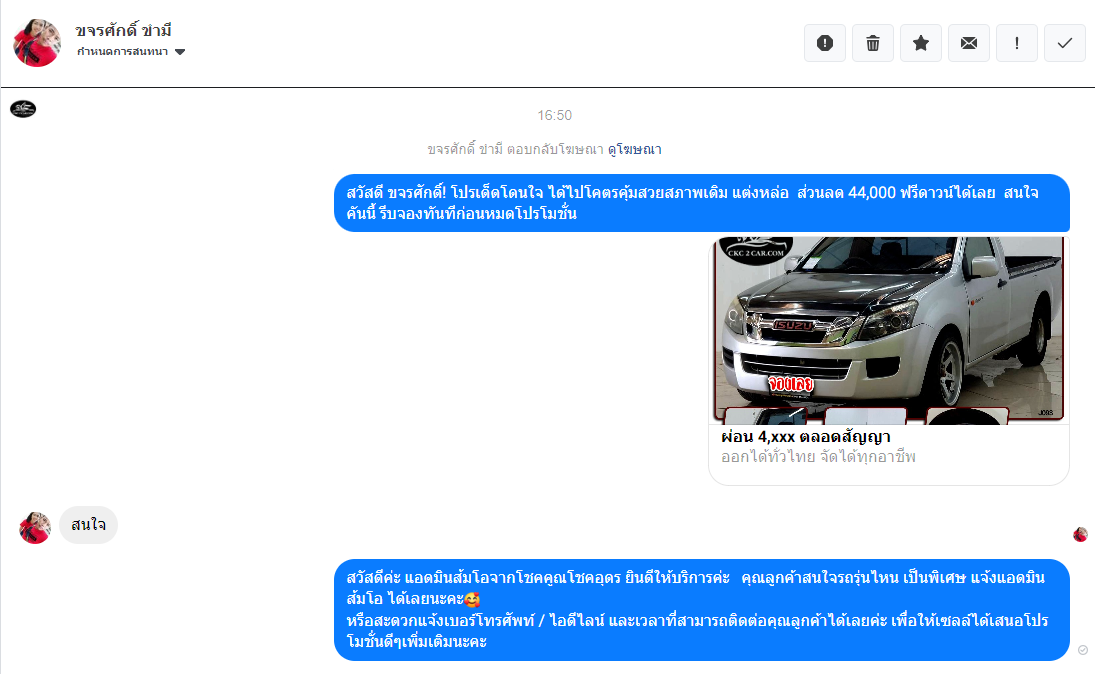Select the page logo icon under header
Image resolution: width=1095 pixels, height=674 pixels.
(x=23, y=109)
